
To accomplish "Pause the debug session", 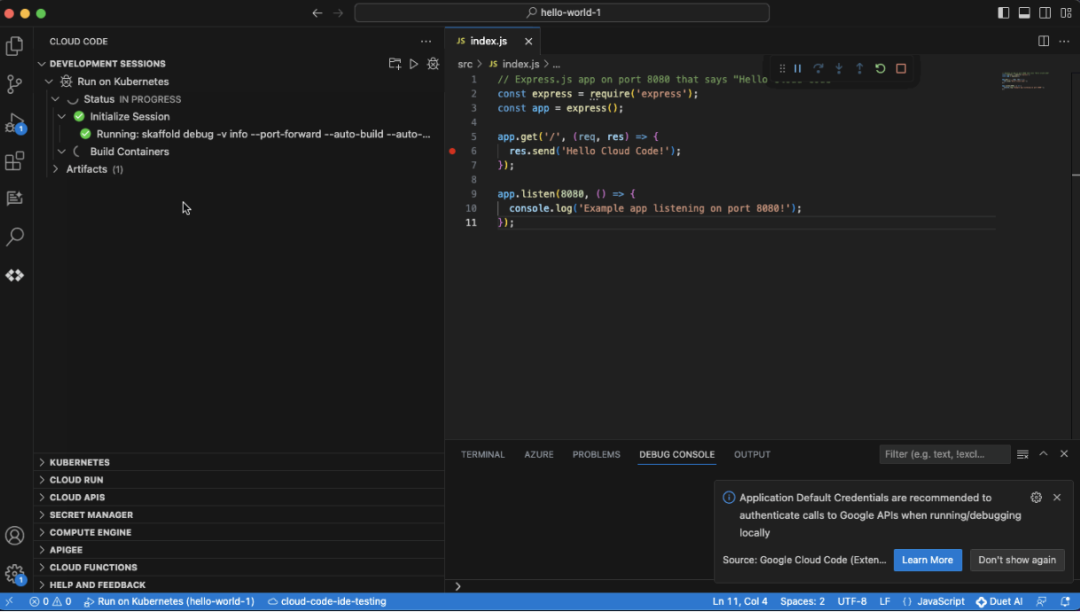I will (798, 69).
